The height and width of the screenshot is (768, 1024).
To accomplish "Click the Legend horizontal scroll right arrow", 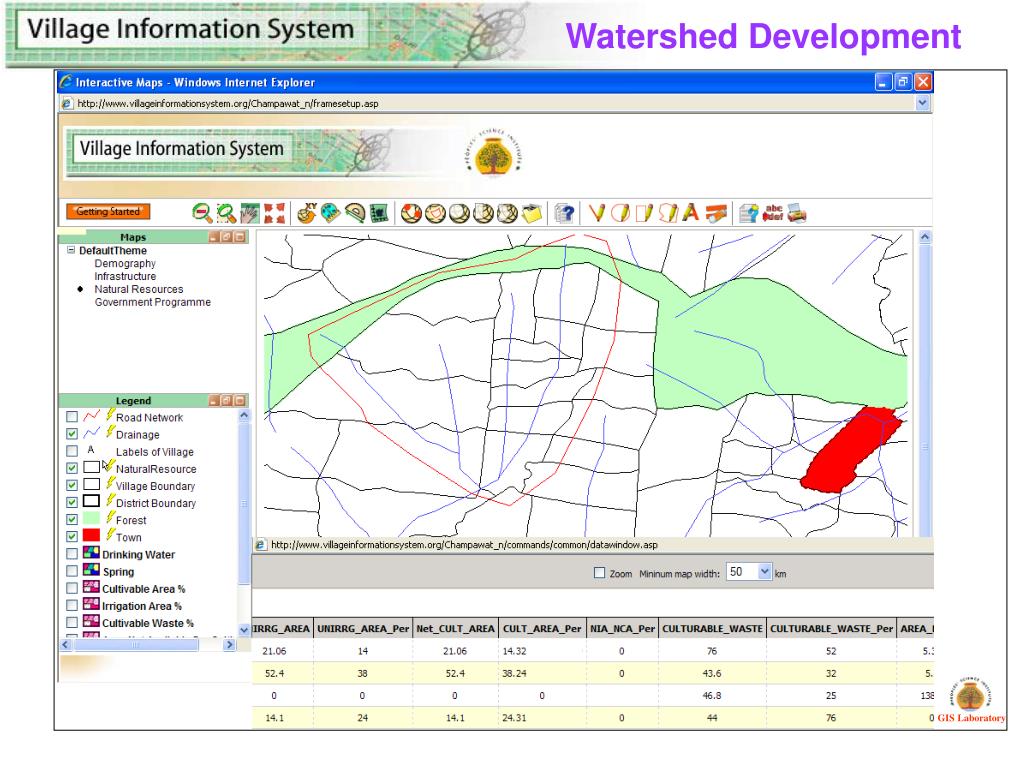I will pos(229,645).
